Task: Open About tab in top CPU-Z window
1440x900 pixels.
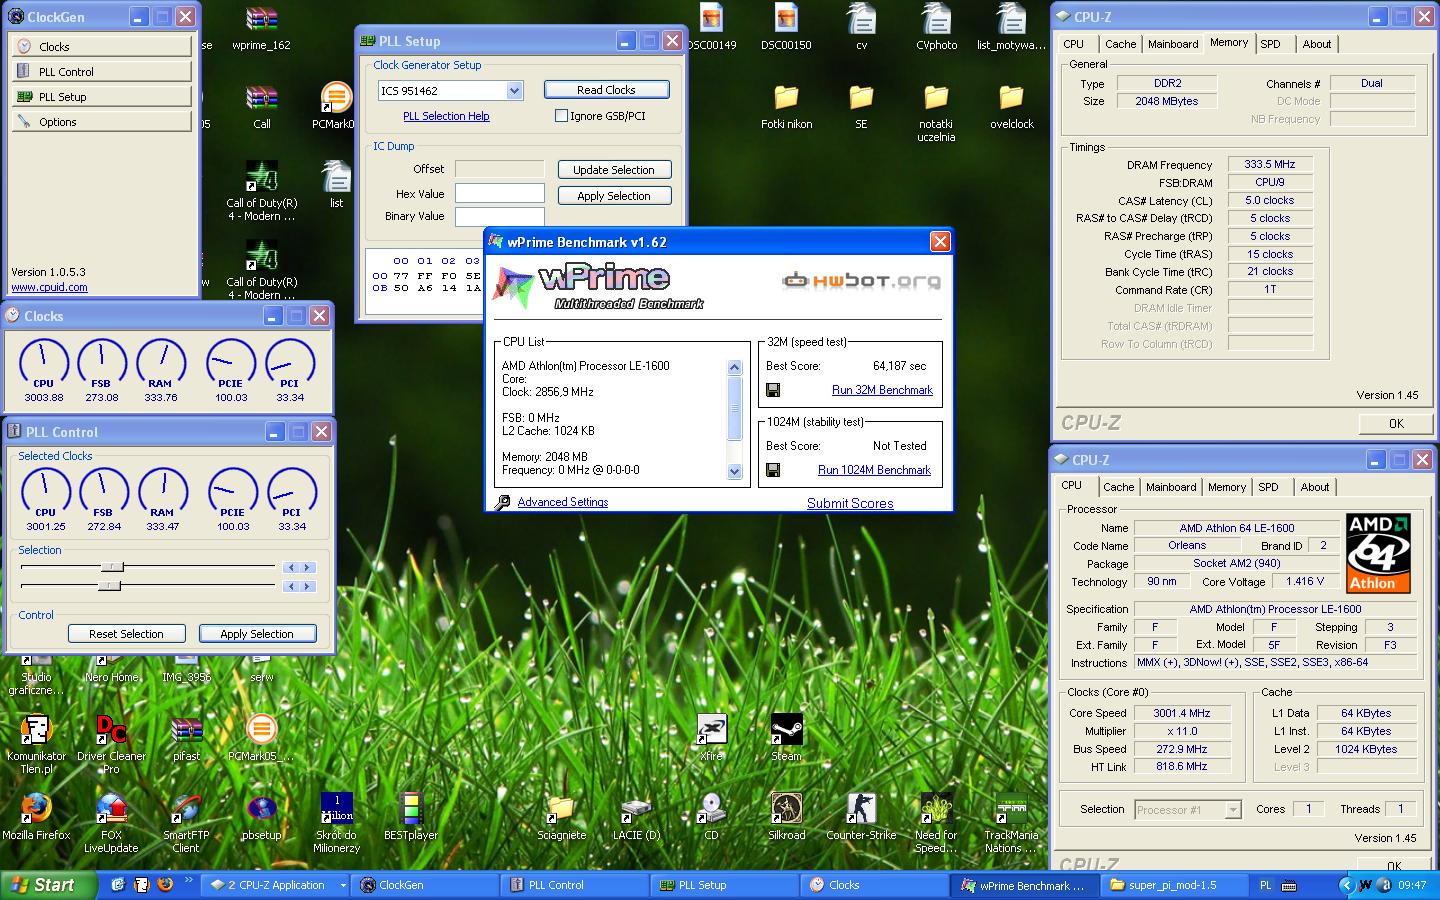Action: pos(1316,44)
